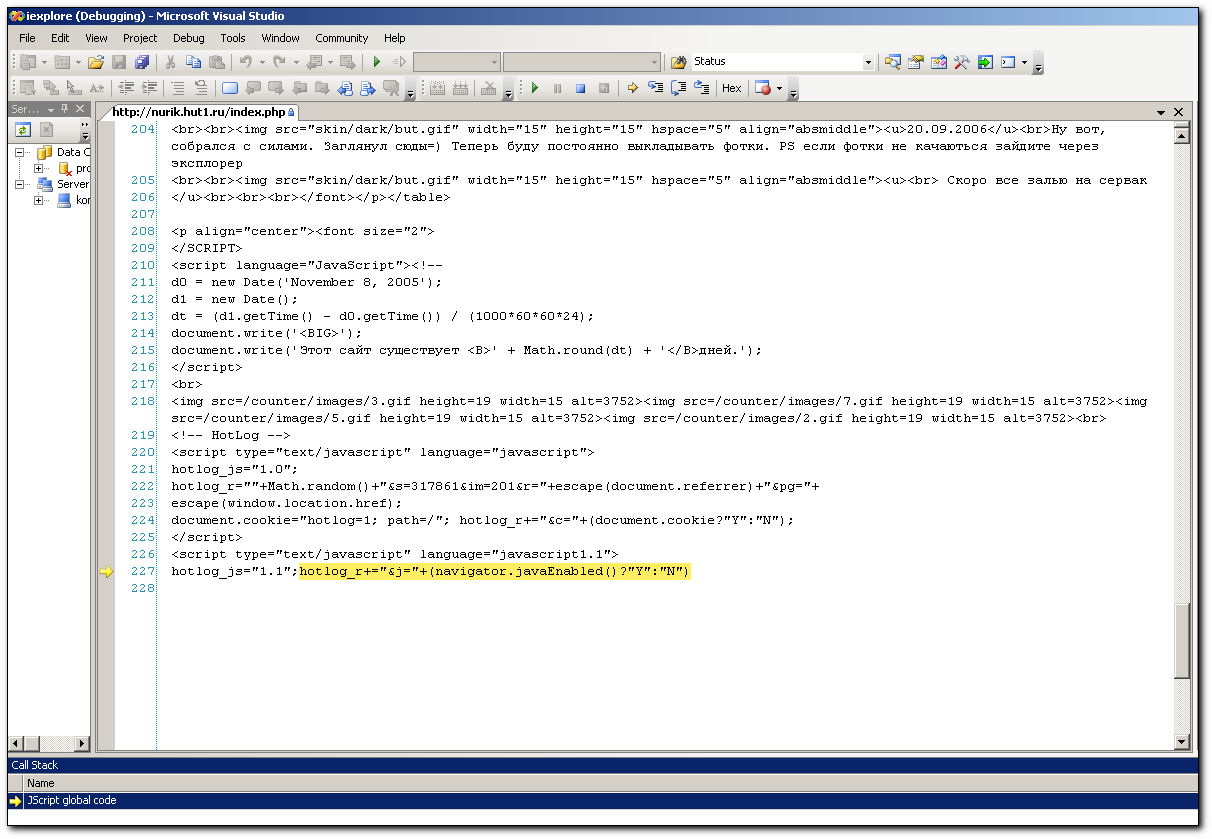Open the New Project dropdown arrow
This screenshot has height=839, width=1212.
coord(44,62)
